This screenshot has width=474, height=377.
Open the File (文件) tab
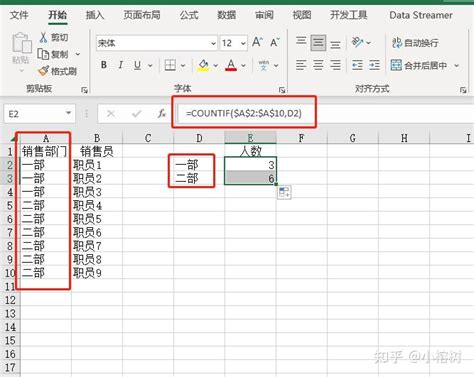coord(19,15)
